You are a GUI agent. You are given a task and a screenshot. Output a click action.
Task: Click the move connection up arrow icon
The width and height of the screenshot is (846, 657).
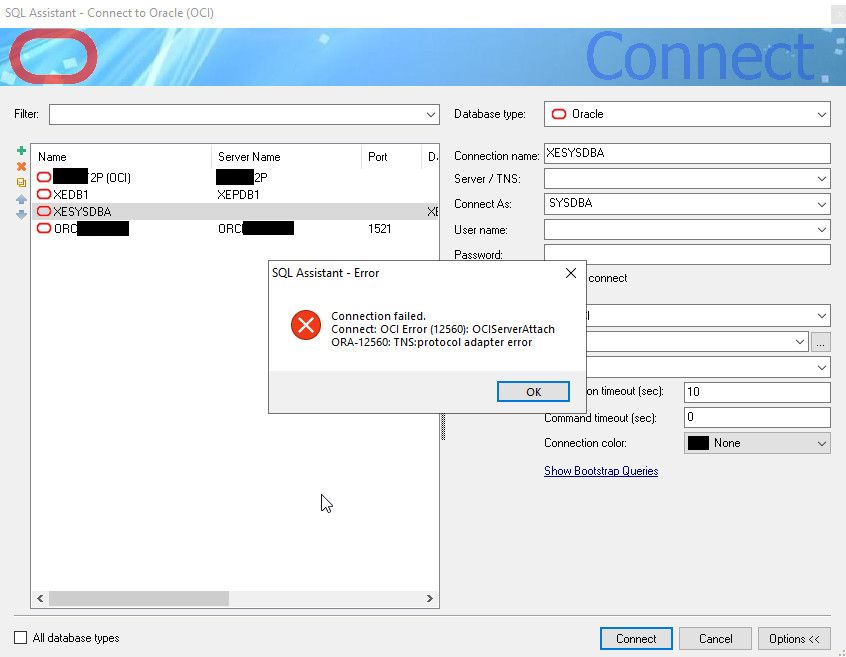21,199
